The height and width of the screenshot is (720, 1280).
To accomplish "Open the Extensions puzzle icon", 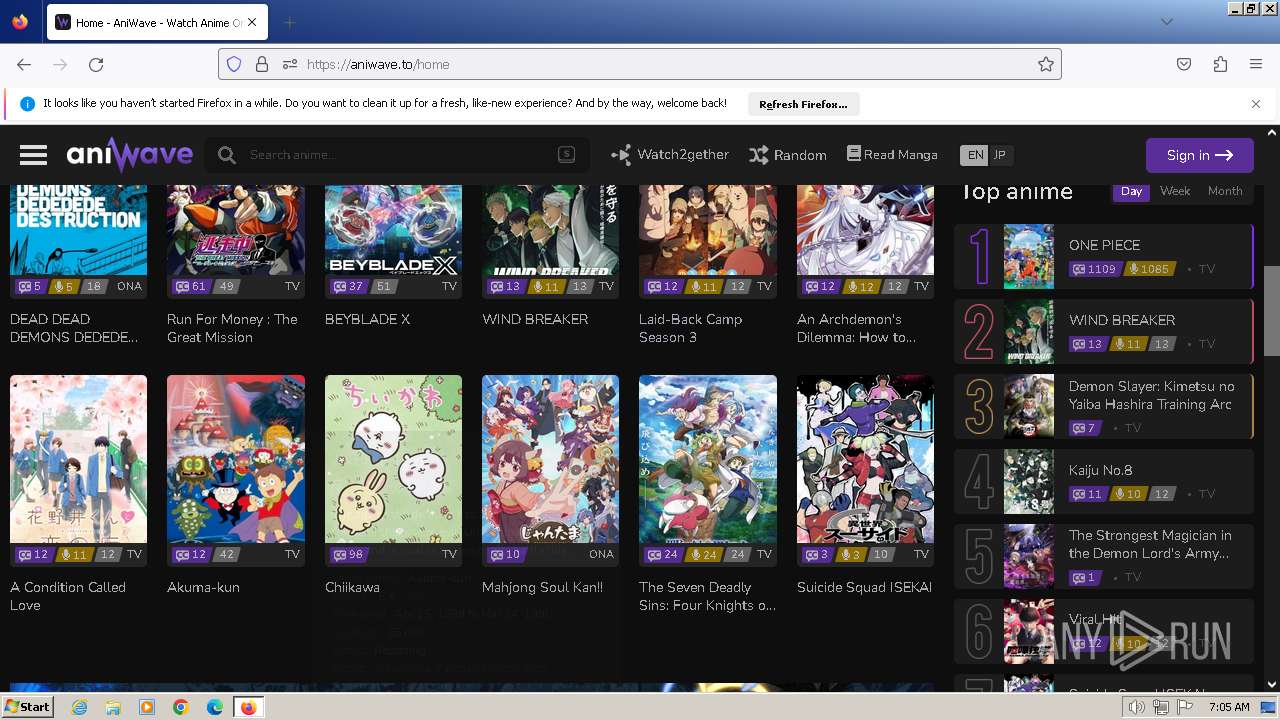I will pos(1220,64).
